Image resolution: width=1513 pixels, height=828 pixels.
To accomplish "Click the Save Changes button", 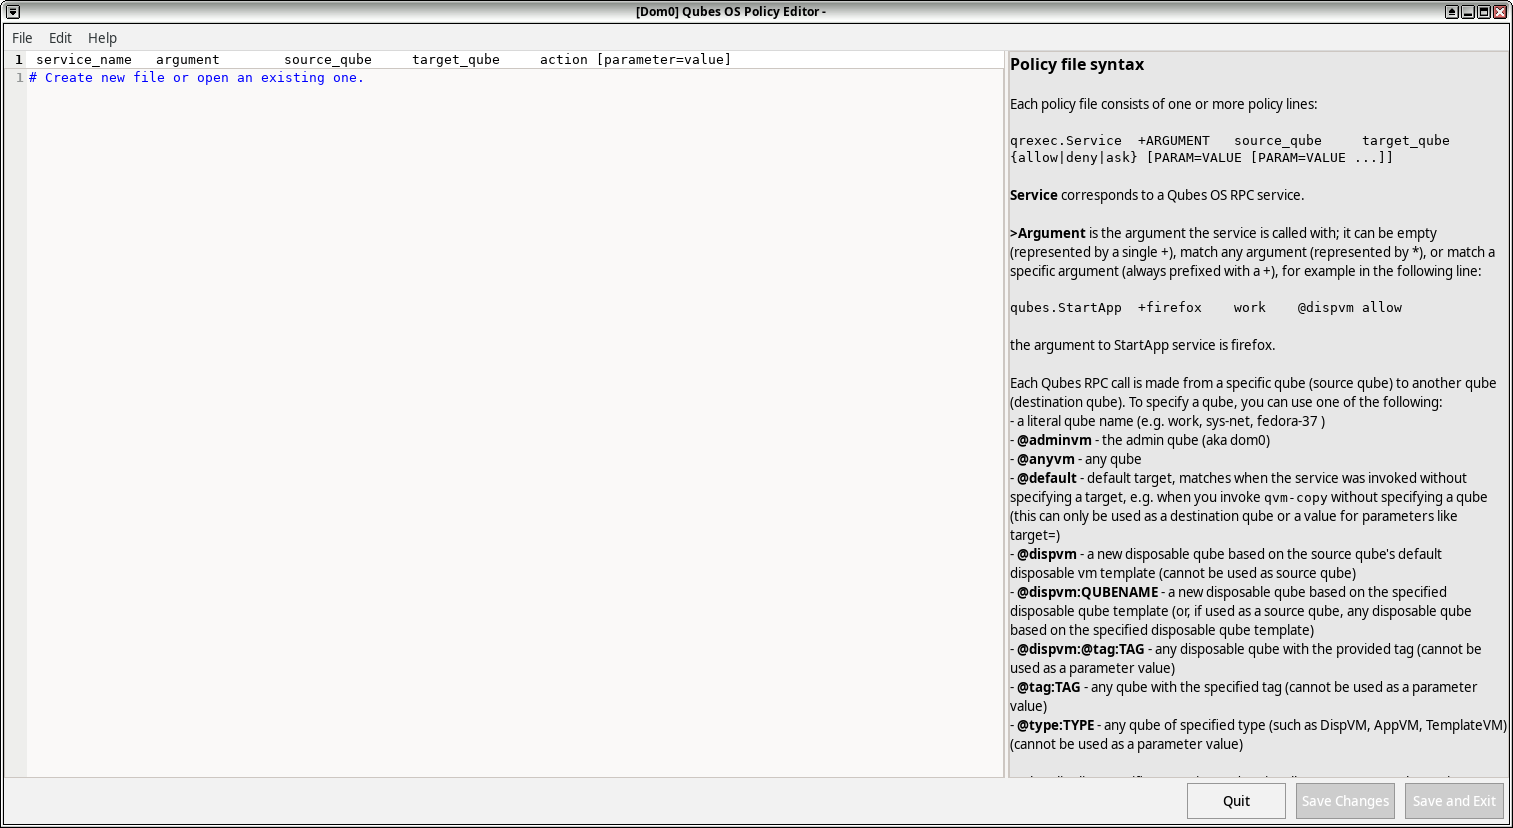I will click(1344, 800).
